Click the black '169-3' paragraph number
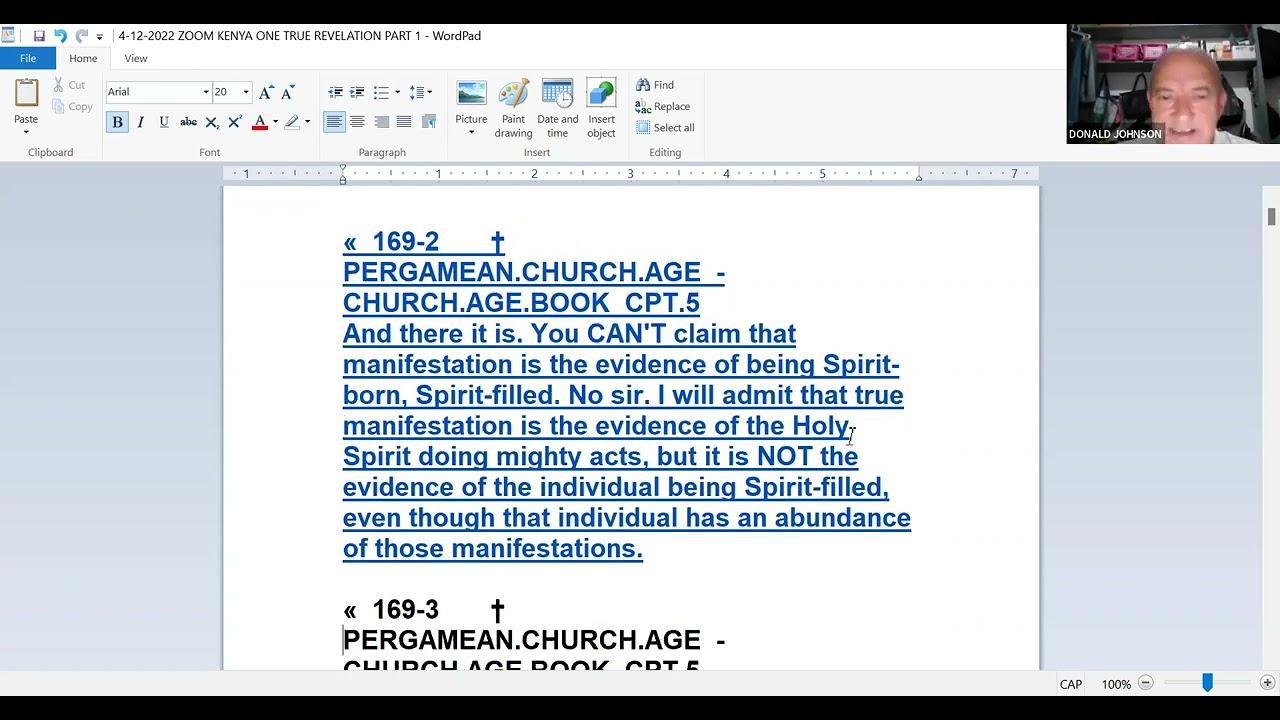This screenshot has height=720, width=1280. point(405,610)
